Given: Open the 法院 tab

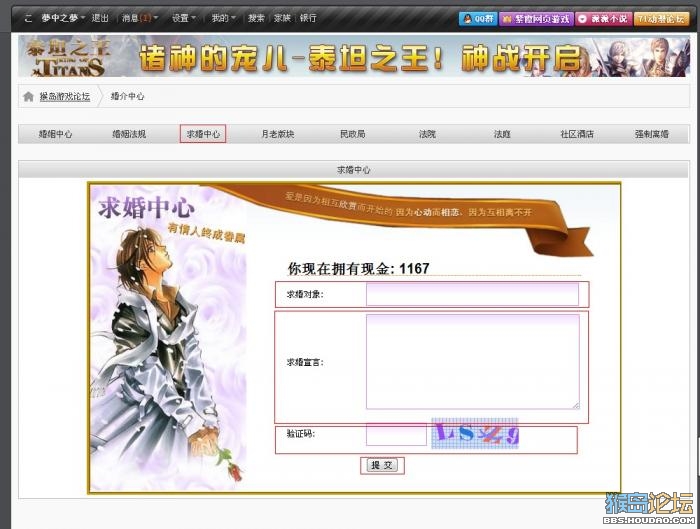Looking at the screenshot, I should (427, 134).
